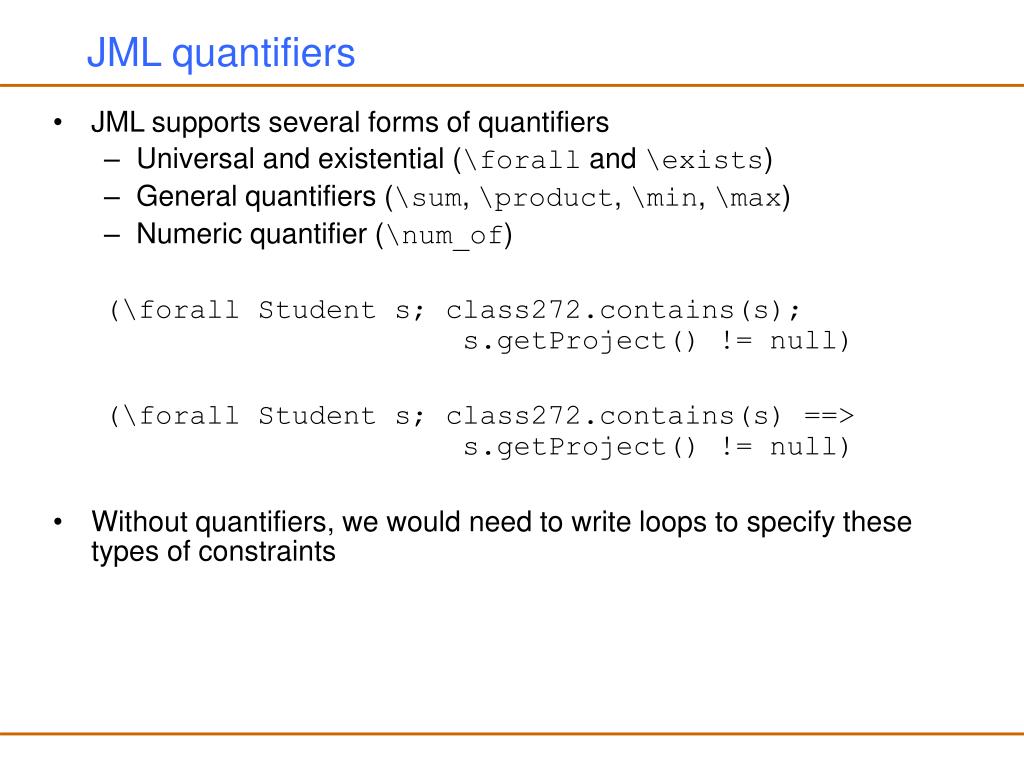Click the orange line beneath the title
This screenshot has height=768, width=1024.
[512, 86]
